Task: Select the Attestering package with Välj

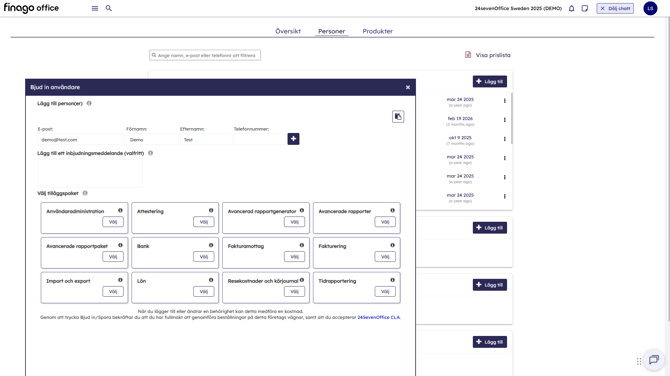Action: tap(204, 222)
